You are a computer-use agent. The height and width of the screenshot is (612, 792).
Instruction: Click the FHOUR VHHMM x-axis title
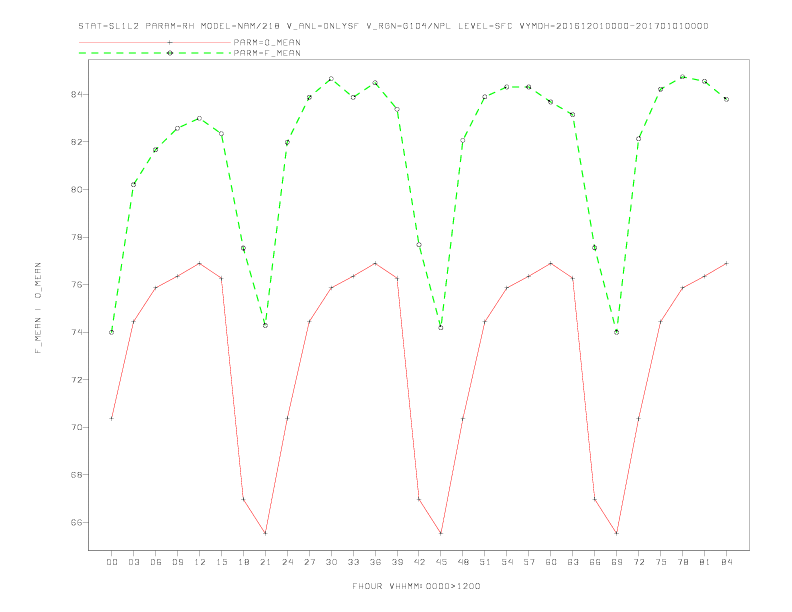pyautogui.click(x=416, y=586)
